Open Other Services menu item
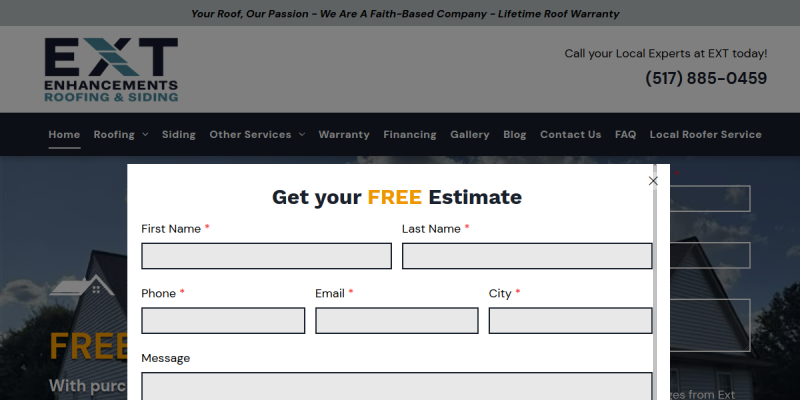 250,135
